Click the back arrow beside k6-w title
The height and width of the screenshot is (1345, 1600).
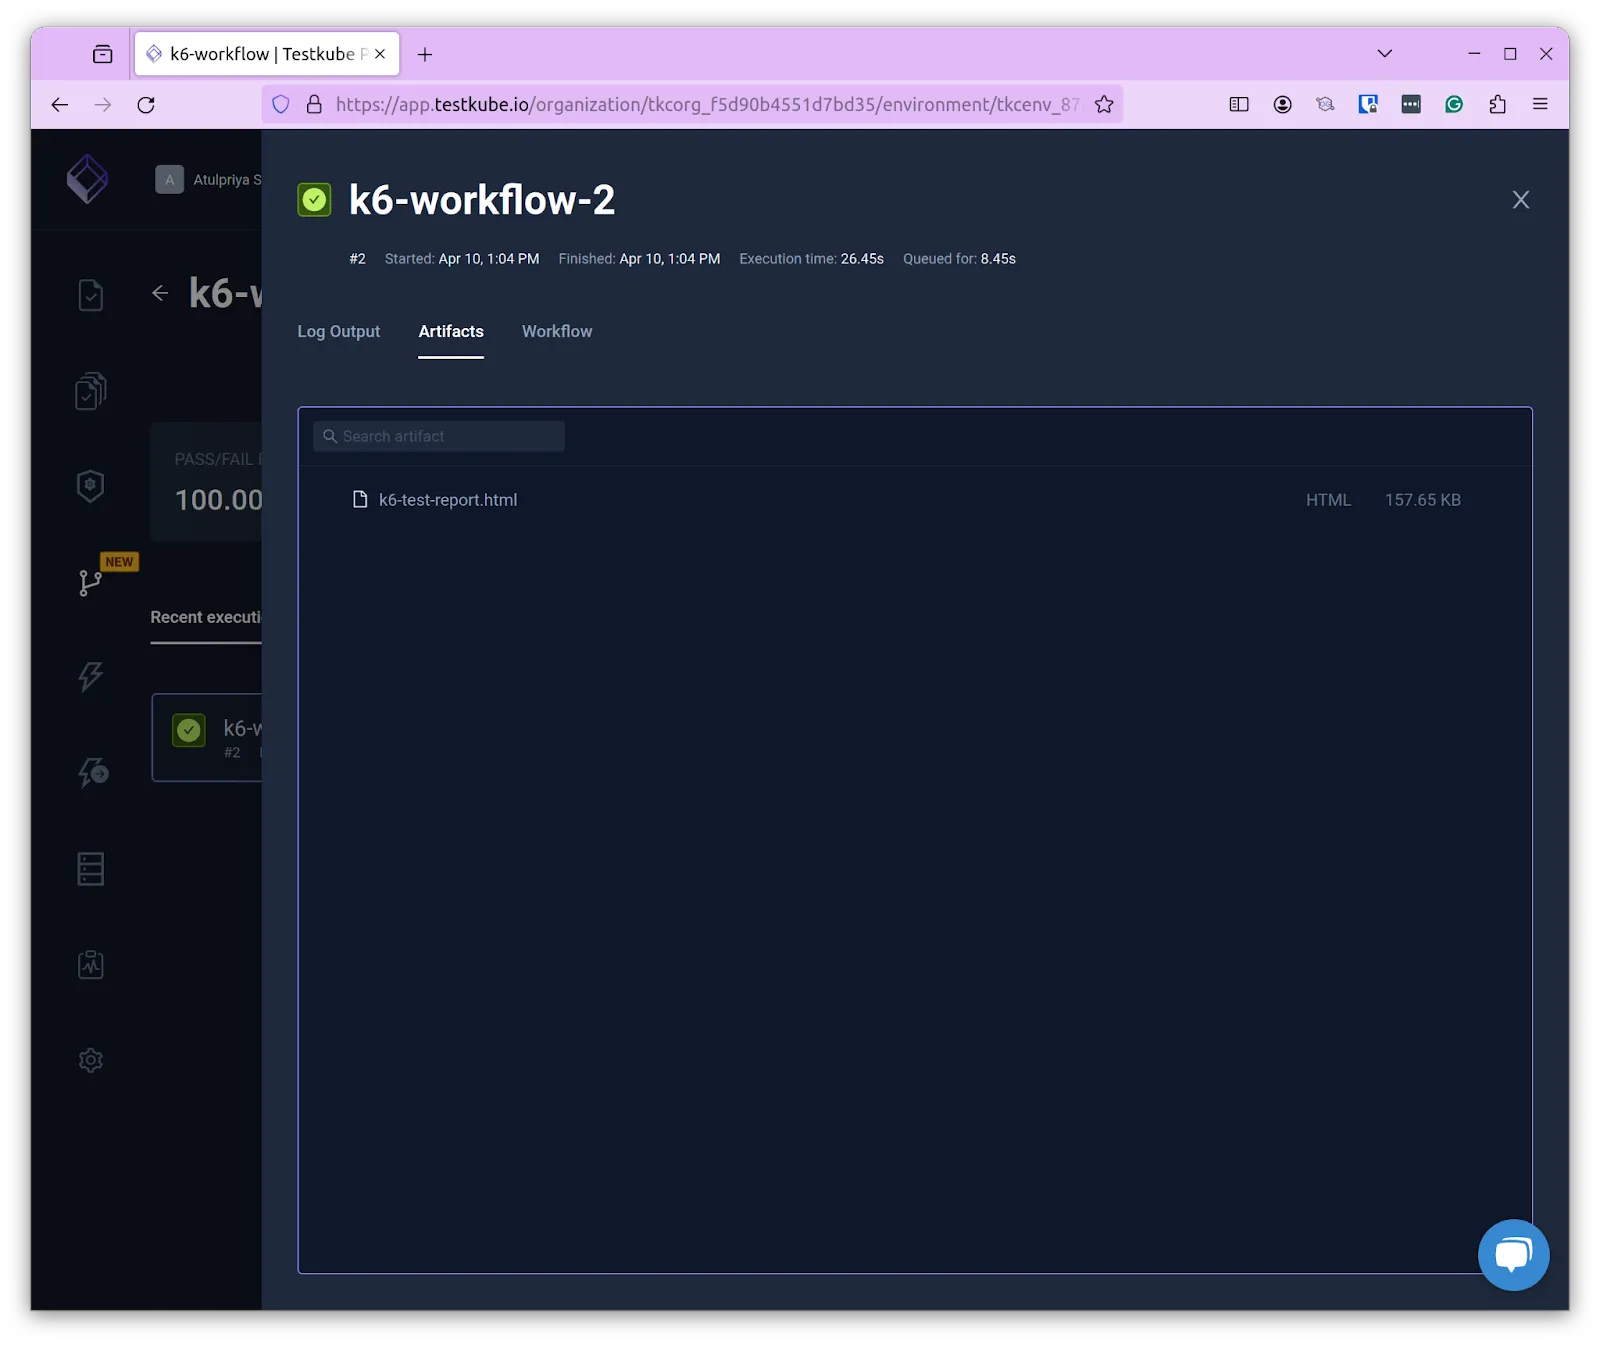(160, 293)
